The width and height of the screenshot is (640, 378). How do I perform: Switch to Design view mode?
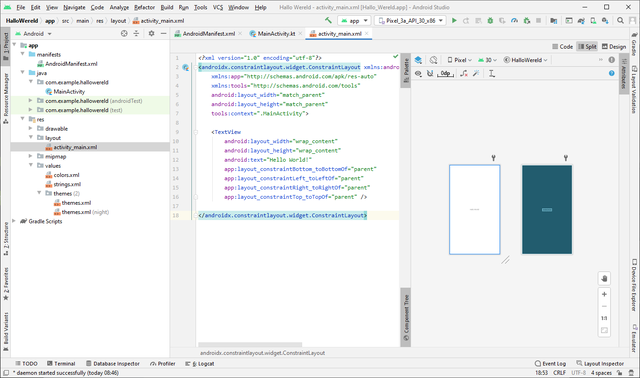click(x=614, y=47)
